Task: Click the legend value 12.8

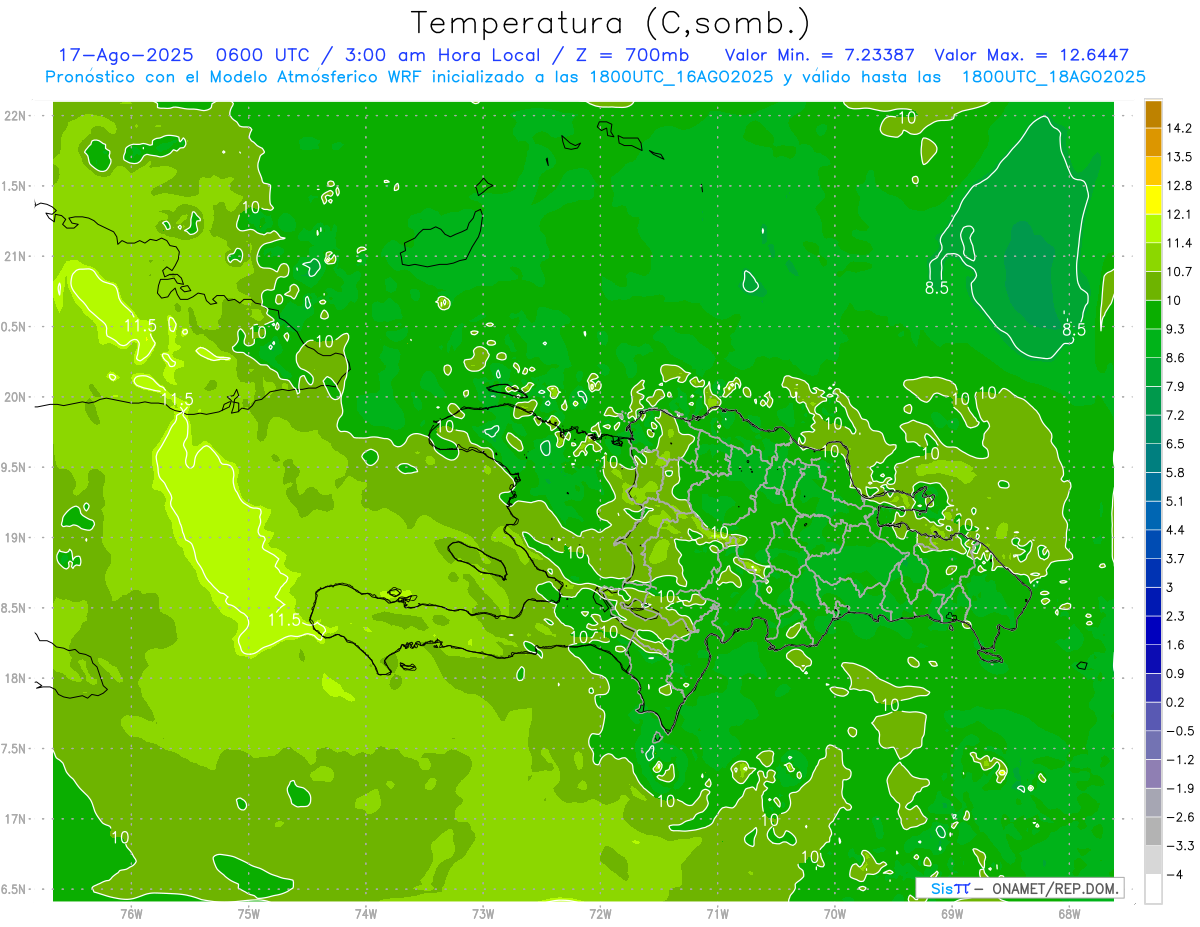Action: pos(1181,186)
